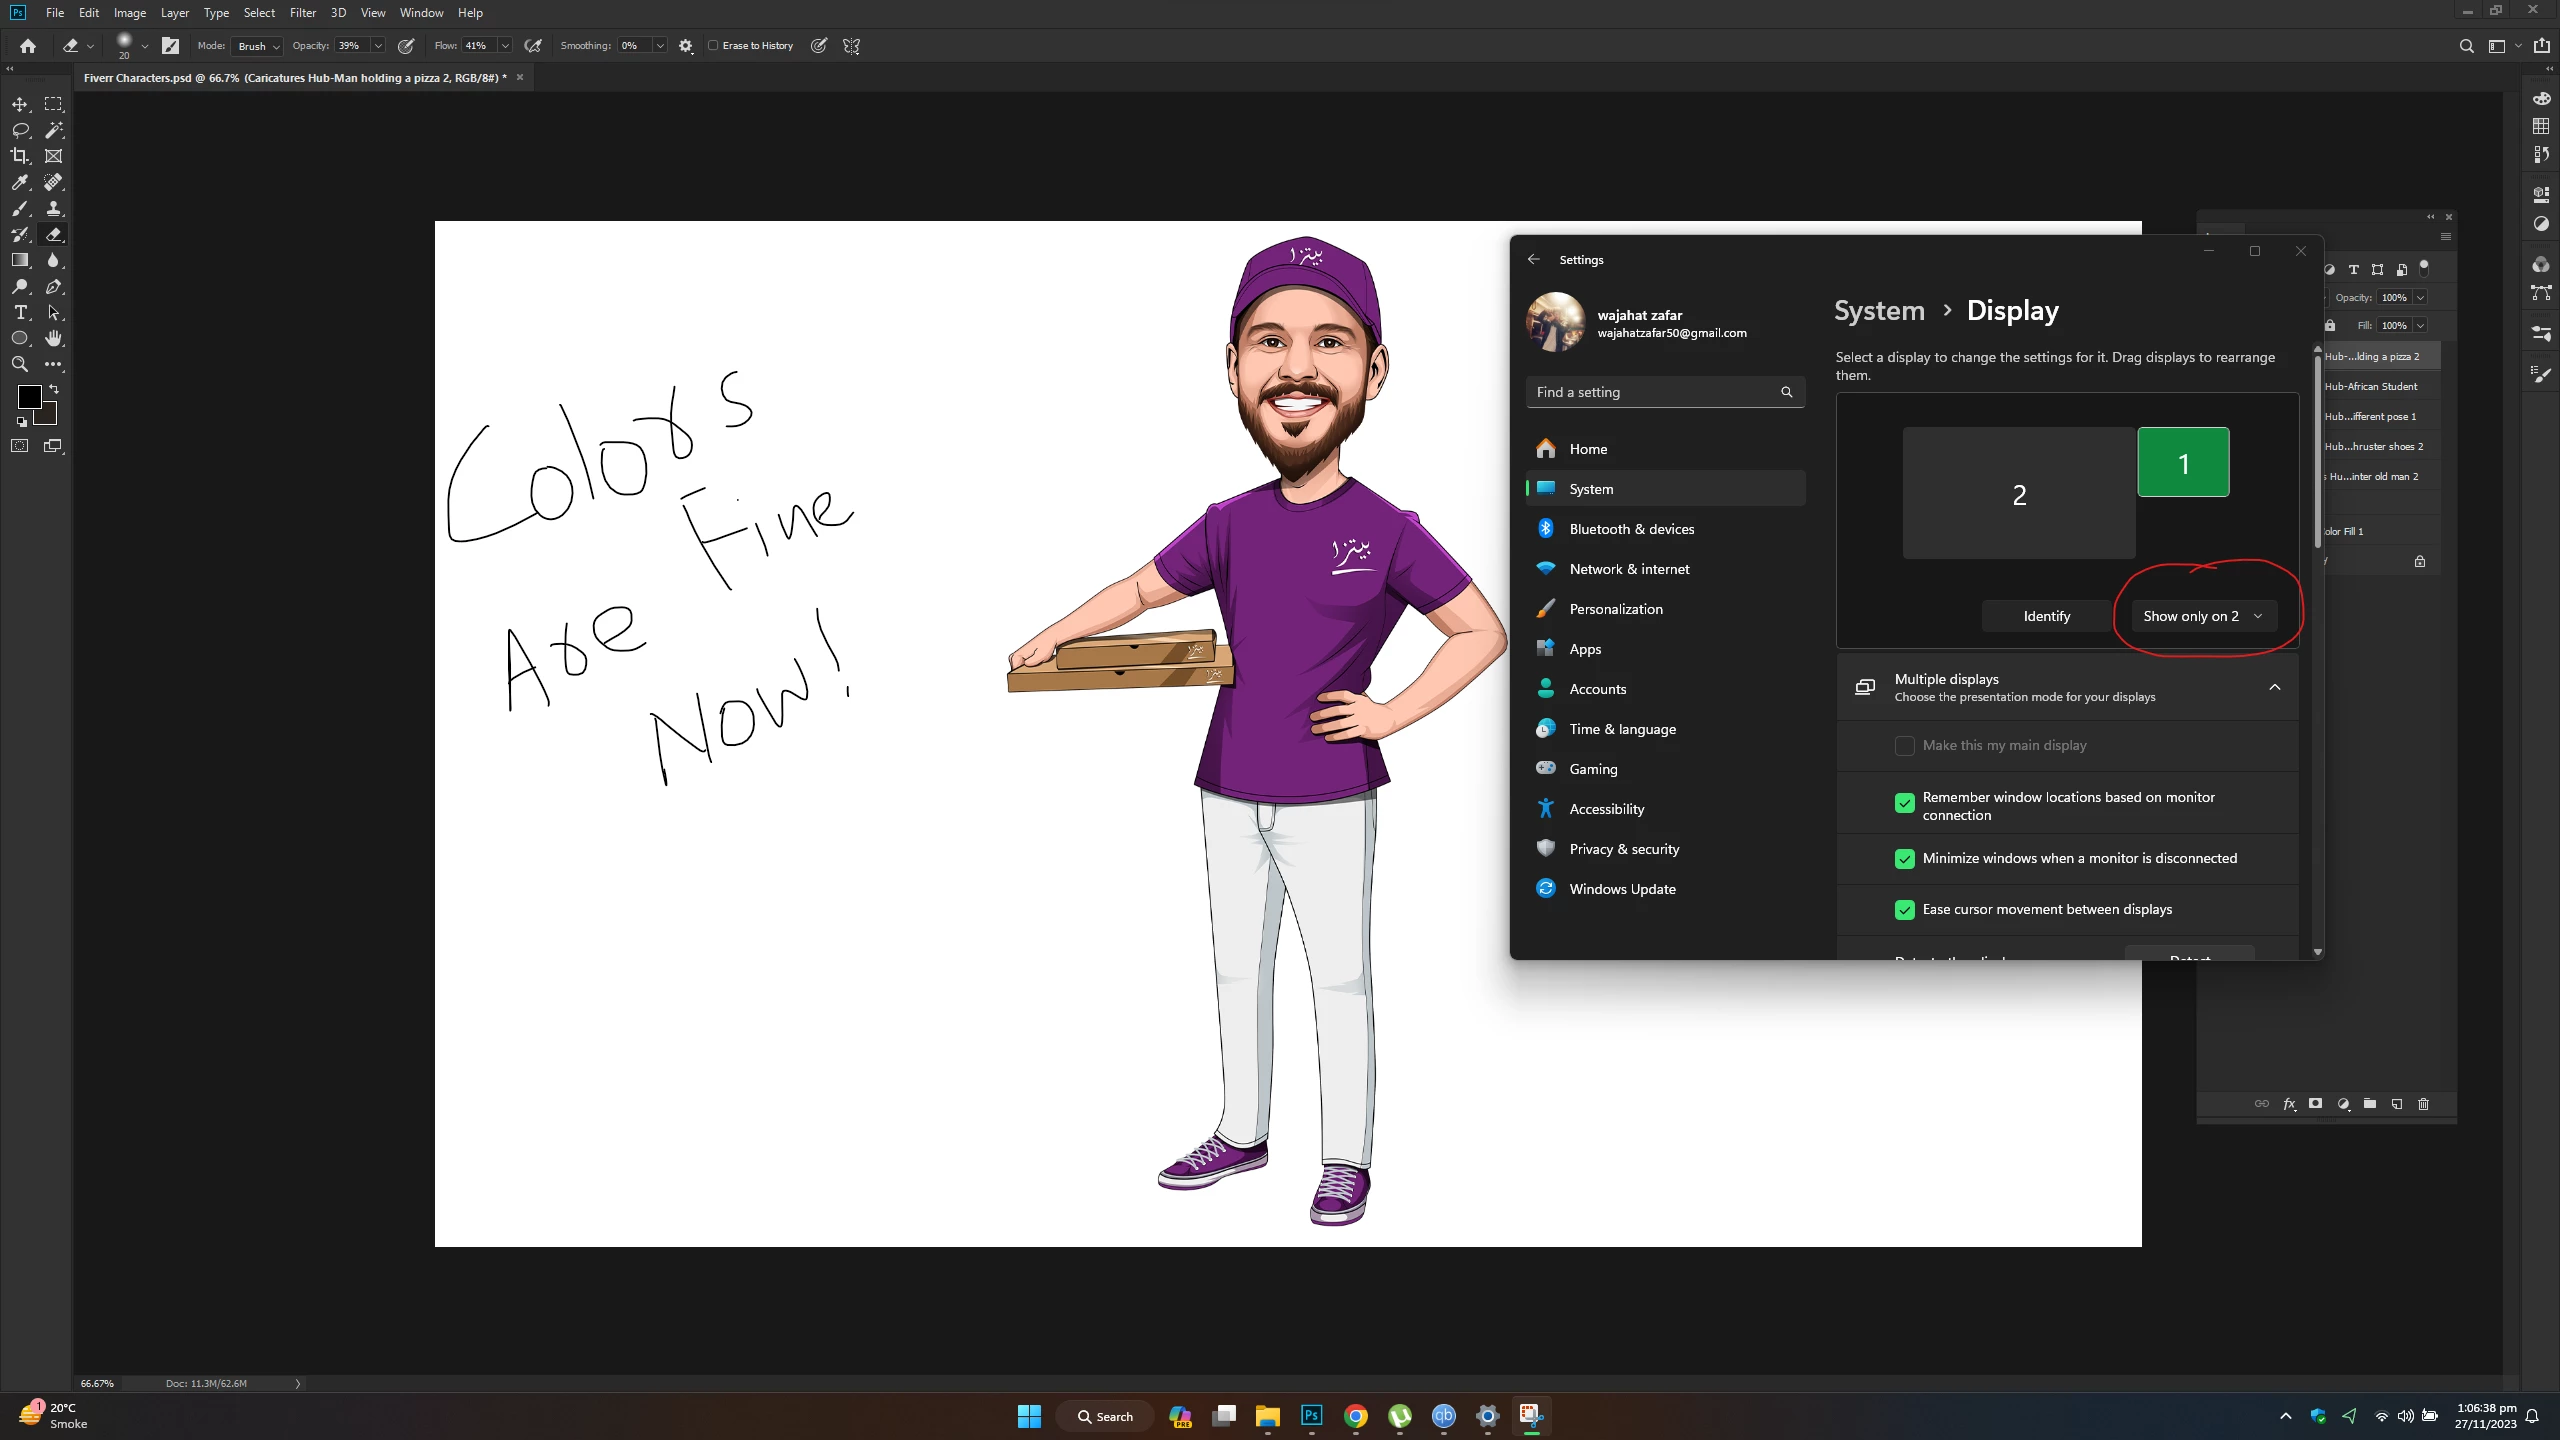Open brush settings gear icon

(x=686, y=46)
